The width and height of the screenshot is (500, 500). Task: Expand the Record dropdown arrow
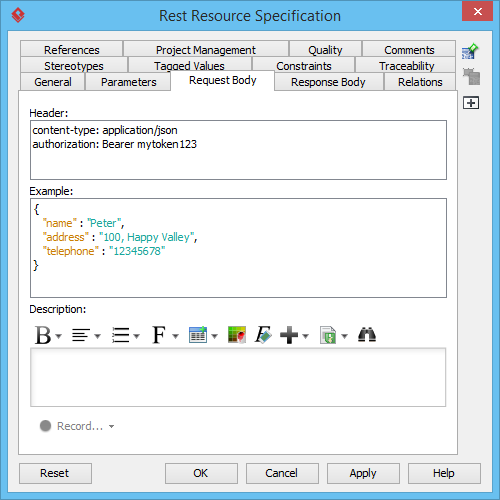tap(111, 426)
